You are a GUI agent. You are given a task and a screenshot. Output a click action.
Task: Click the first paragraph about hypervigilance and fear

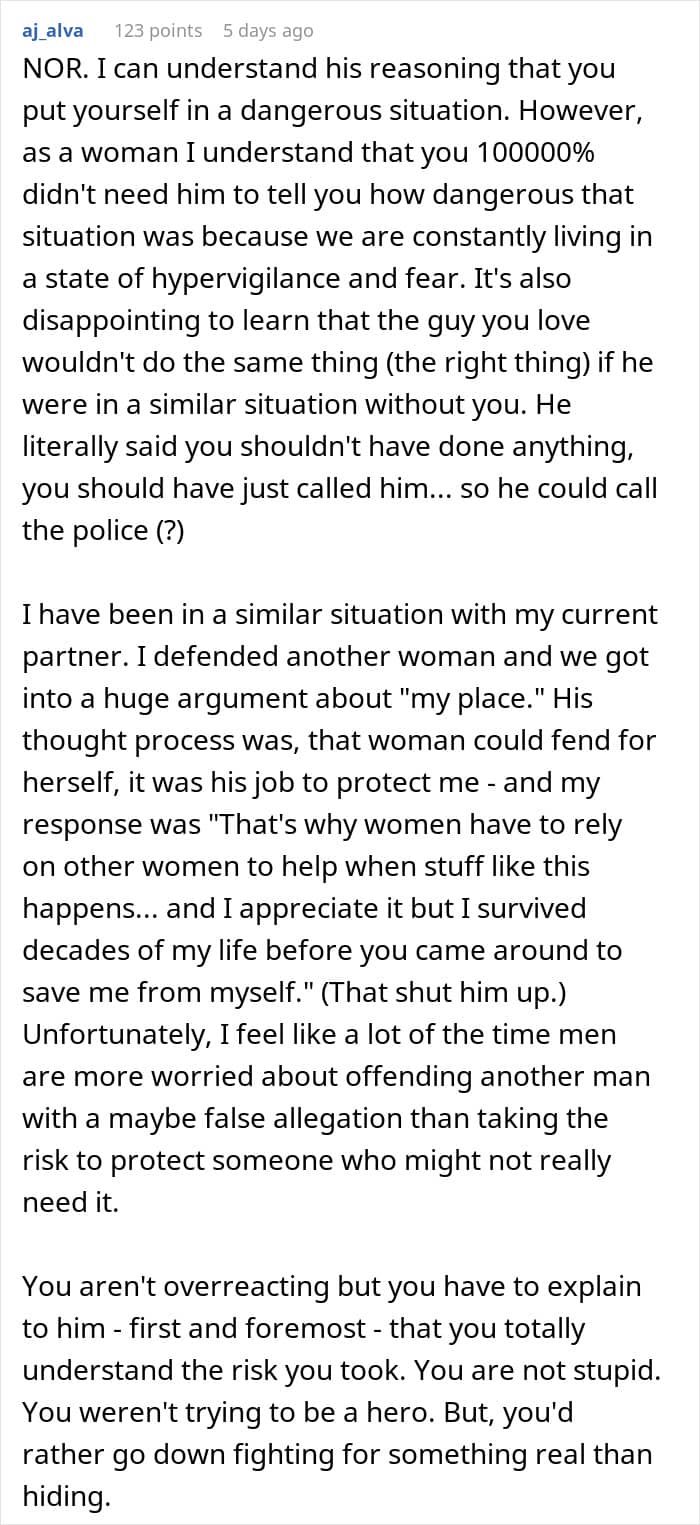341,301
